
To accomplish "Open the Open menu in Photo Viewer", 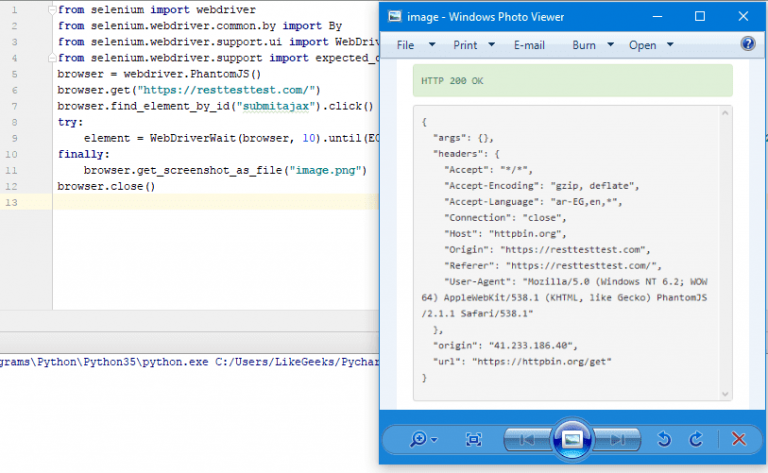I will pos(642,45).
